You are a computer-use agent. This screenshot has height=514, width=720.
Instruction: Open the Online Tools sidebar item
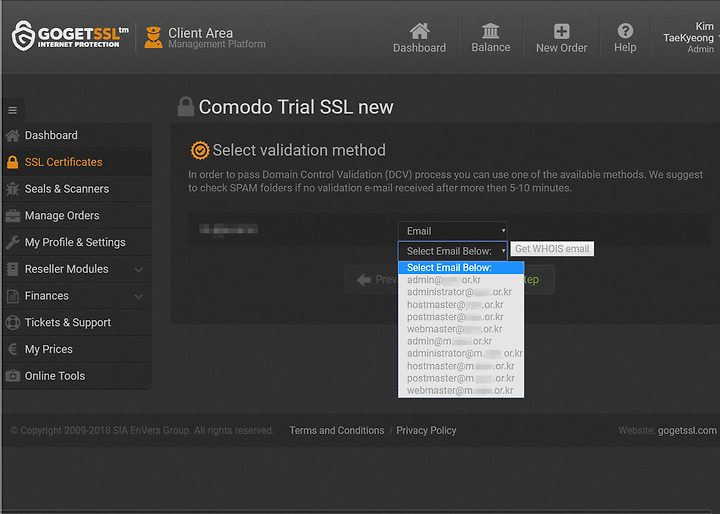[77, 376]
